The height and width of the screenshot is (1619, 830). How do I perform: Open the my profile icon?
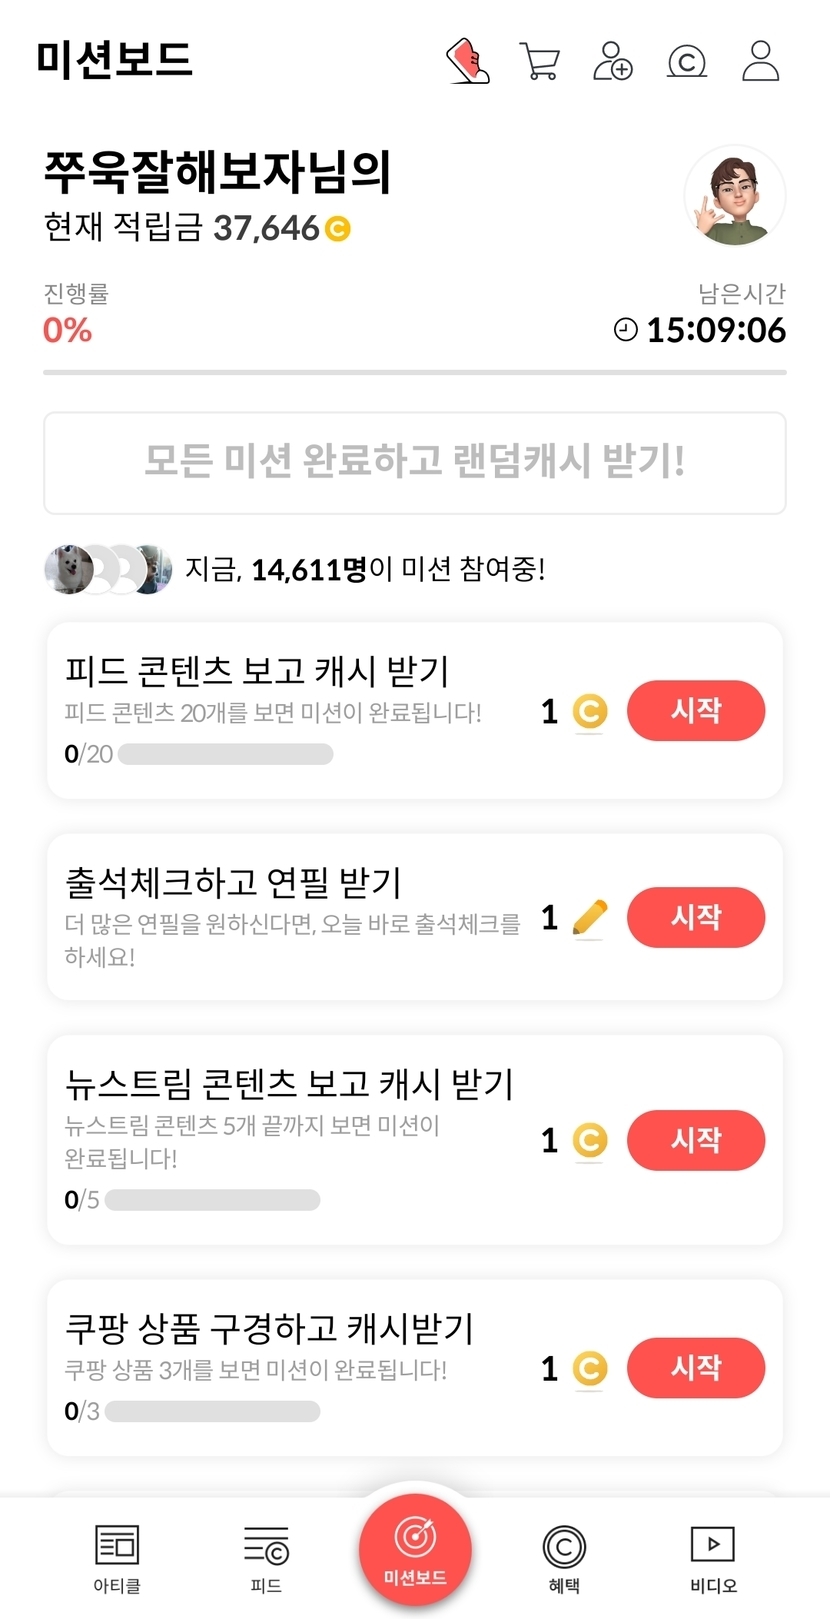coord(761,61)
